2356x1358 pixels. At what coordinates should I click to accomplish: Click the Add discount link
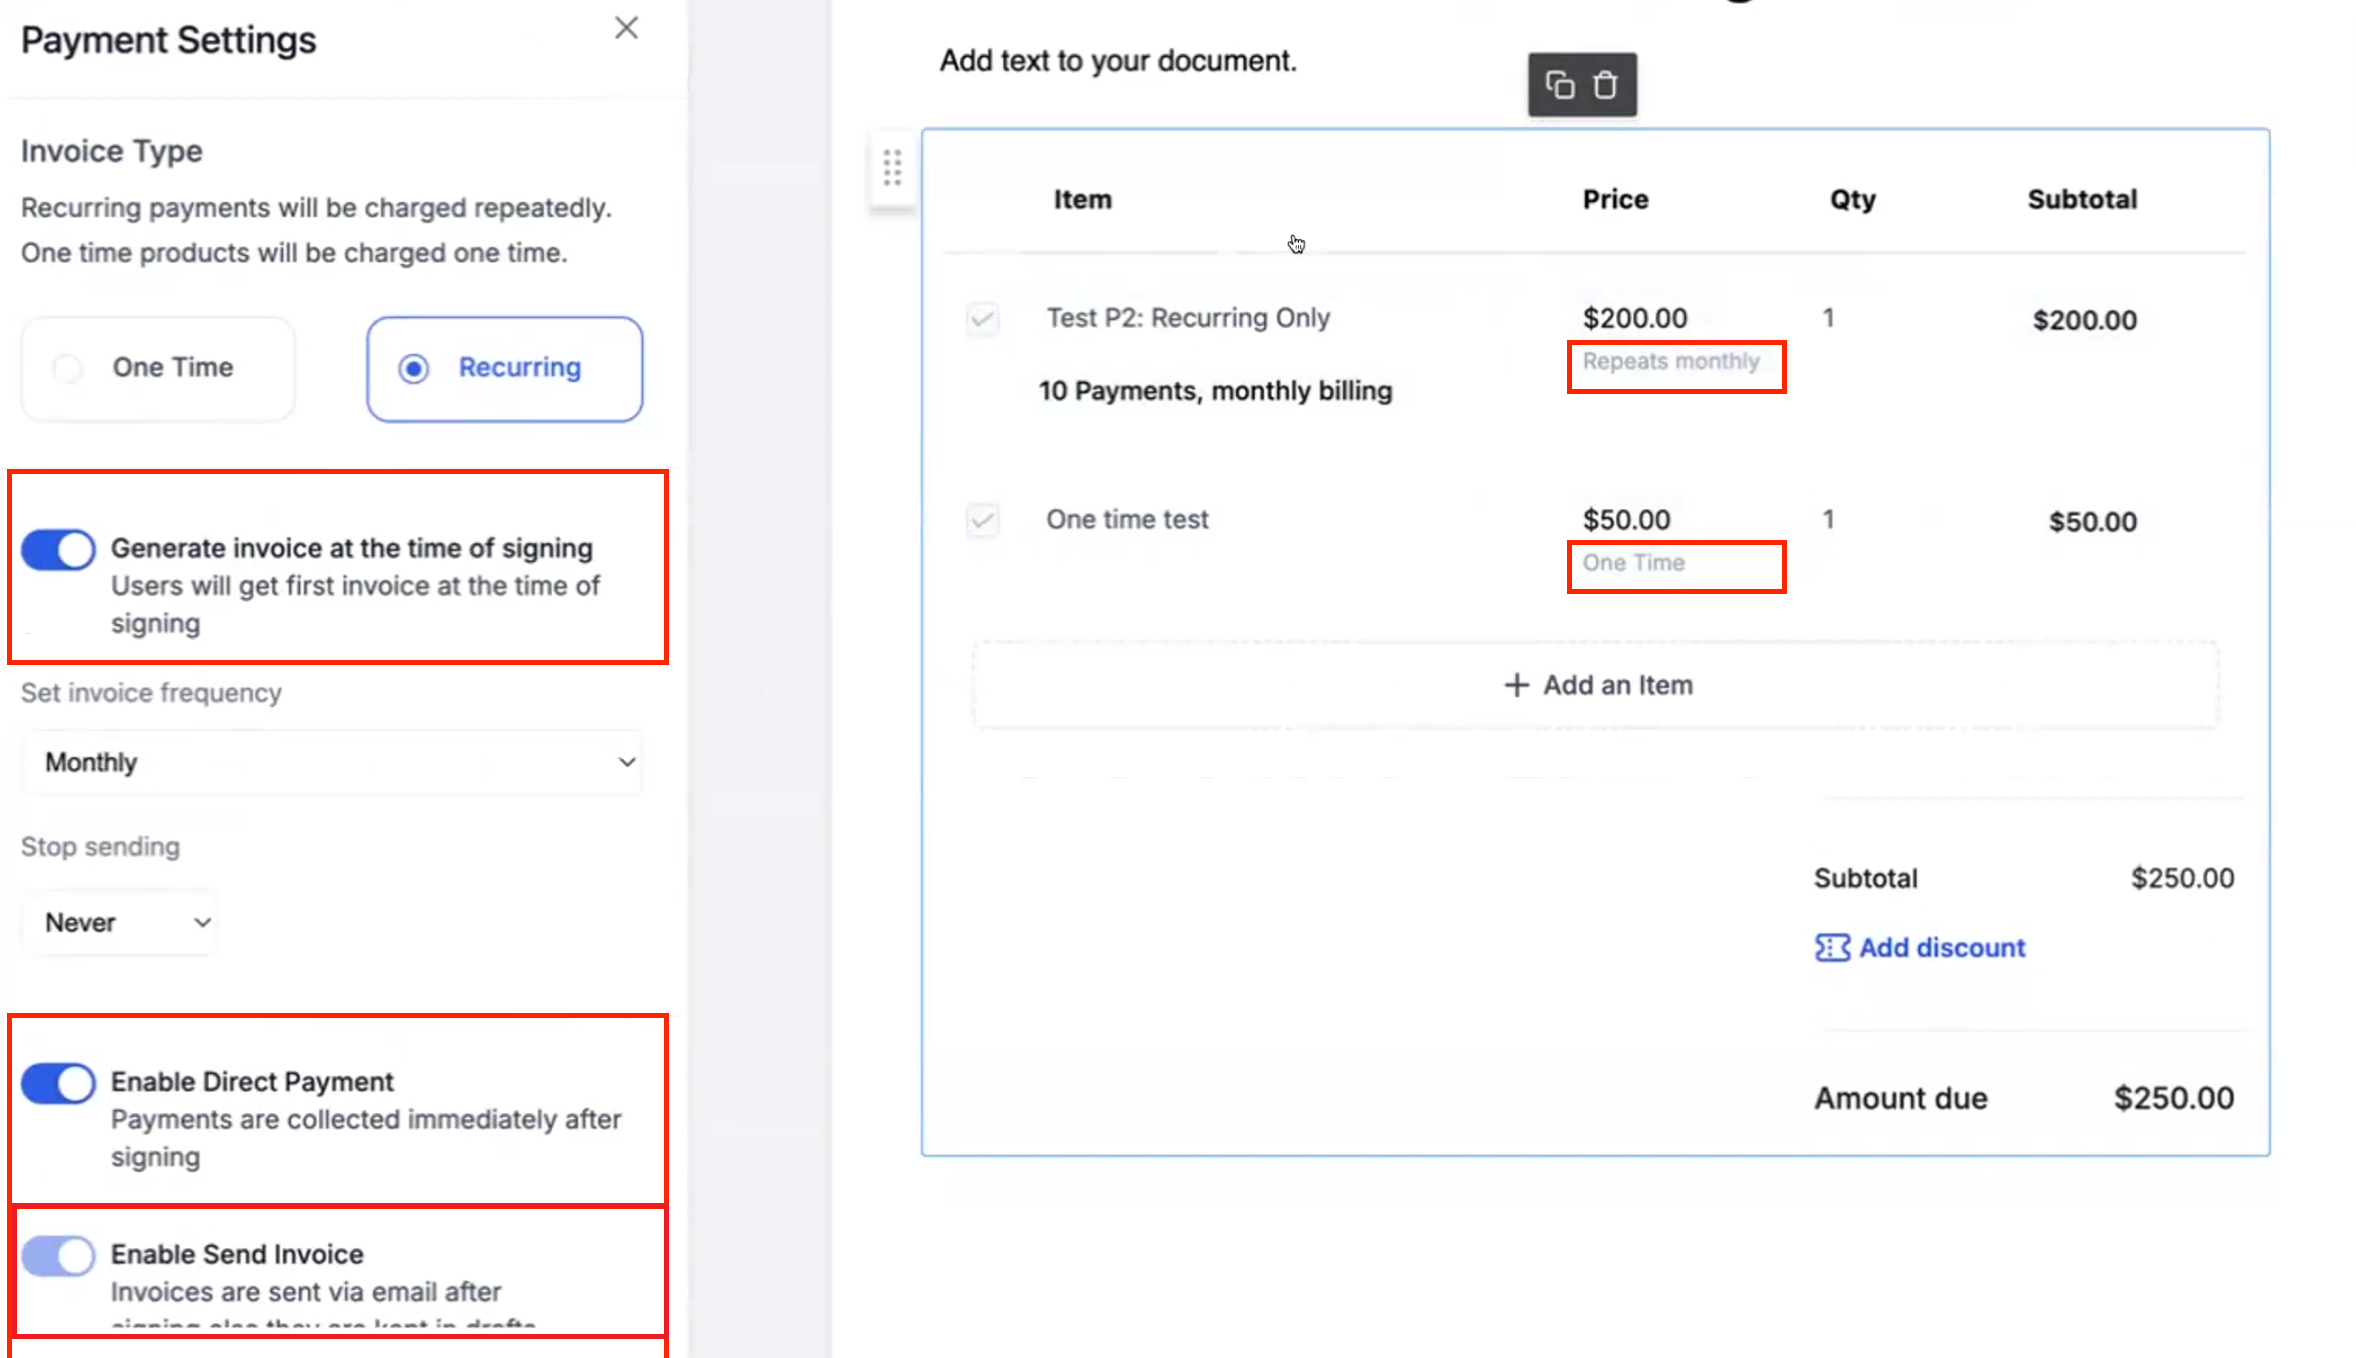point(1941,947)
